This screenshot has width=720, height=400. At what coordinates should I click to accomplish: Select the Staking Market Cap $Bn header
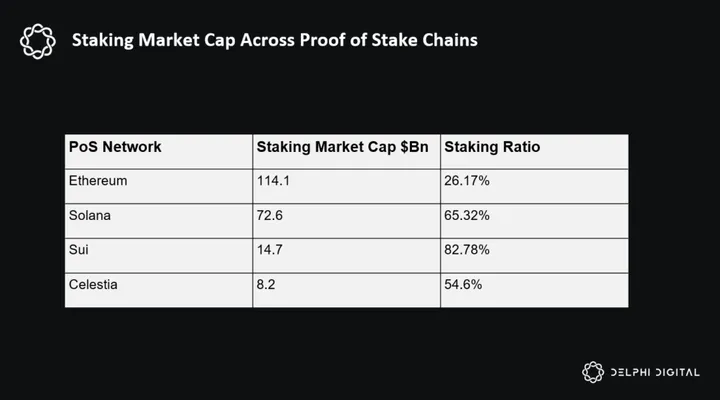[x=342, y=147]
